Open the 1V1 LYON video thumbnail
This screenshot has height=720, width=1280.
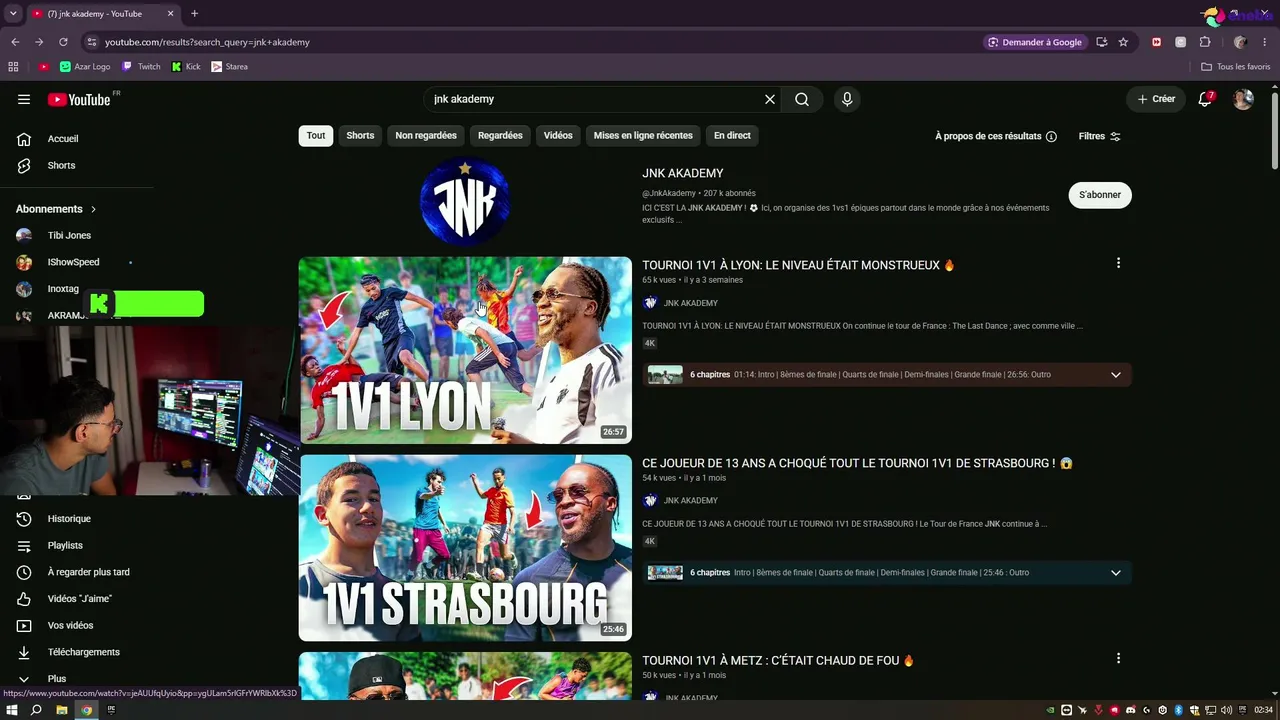click(x=465, y=350)
